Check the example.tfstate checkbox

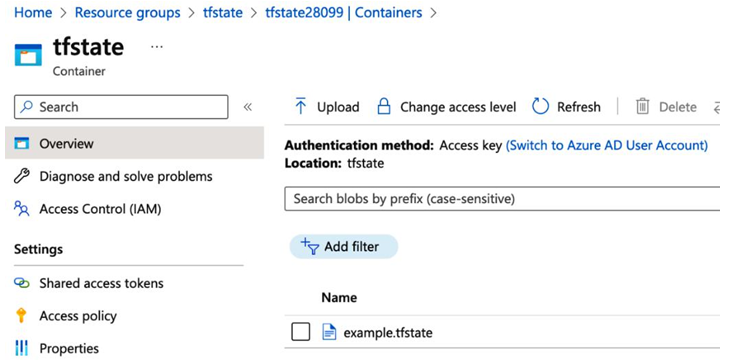300,332
